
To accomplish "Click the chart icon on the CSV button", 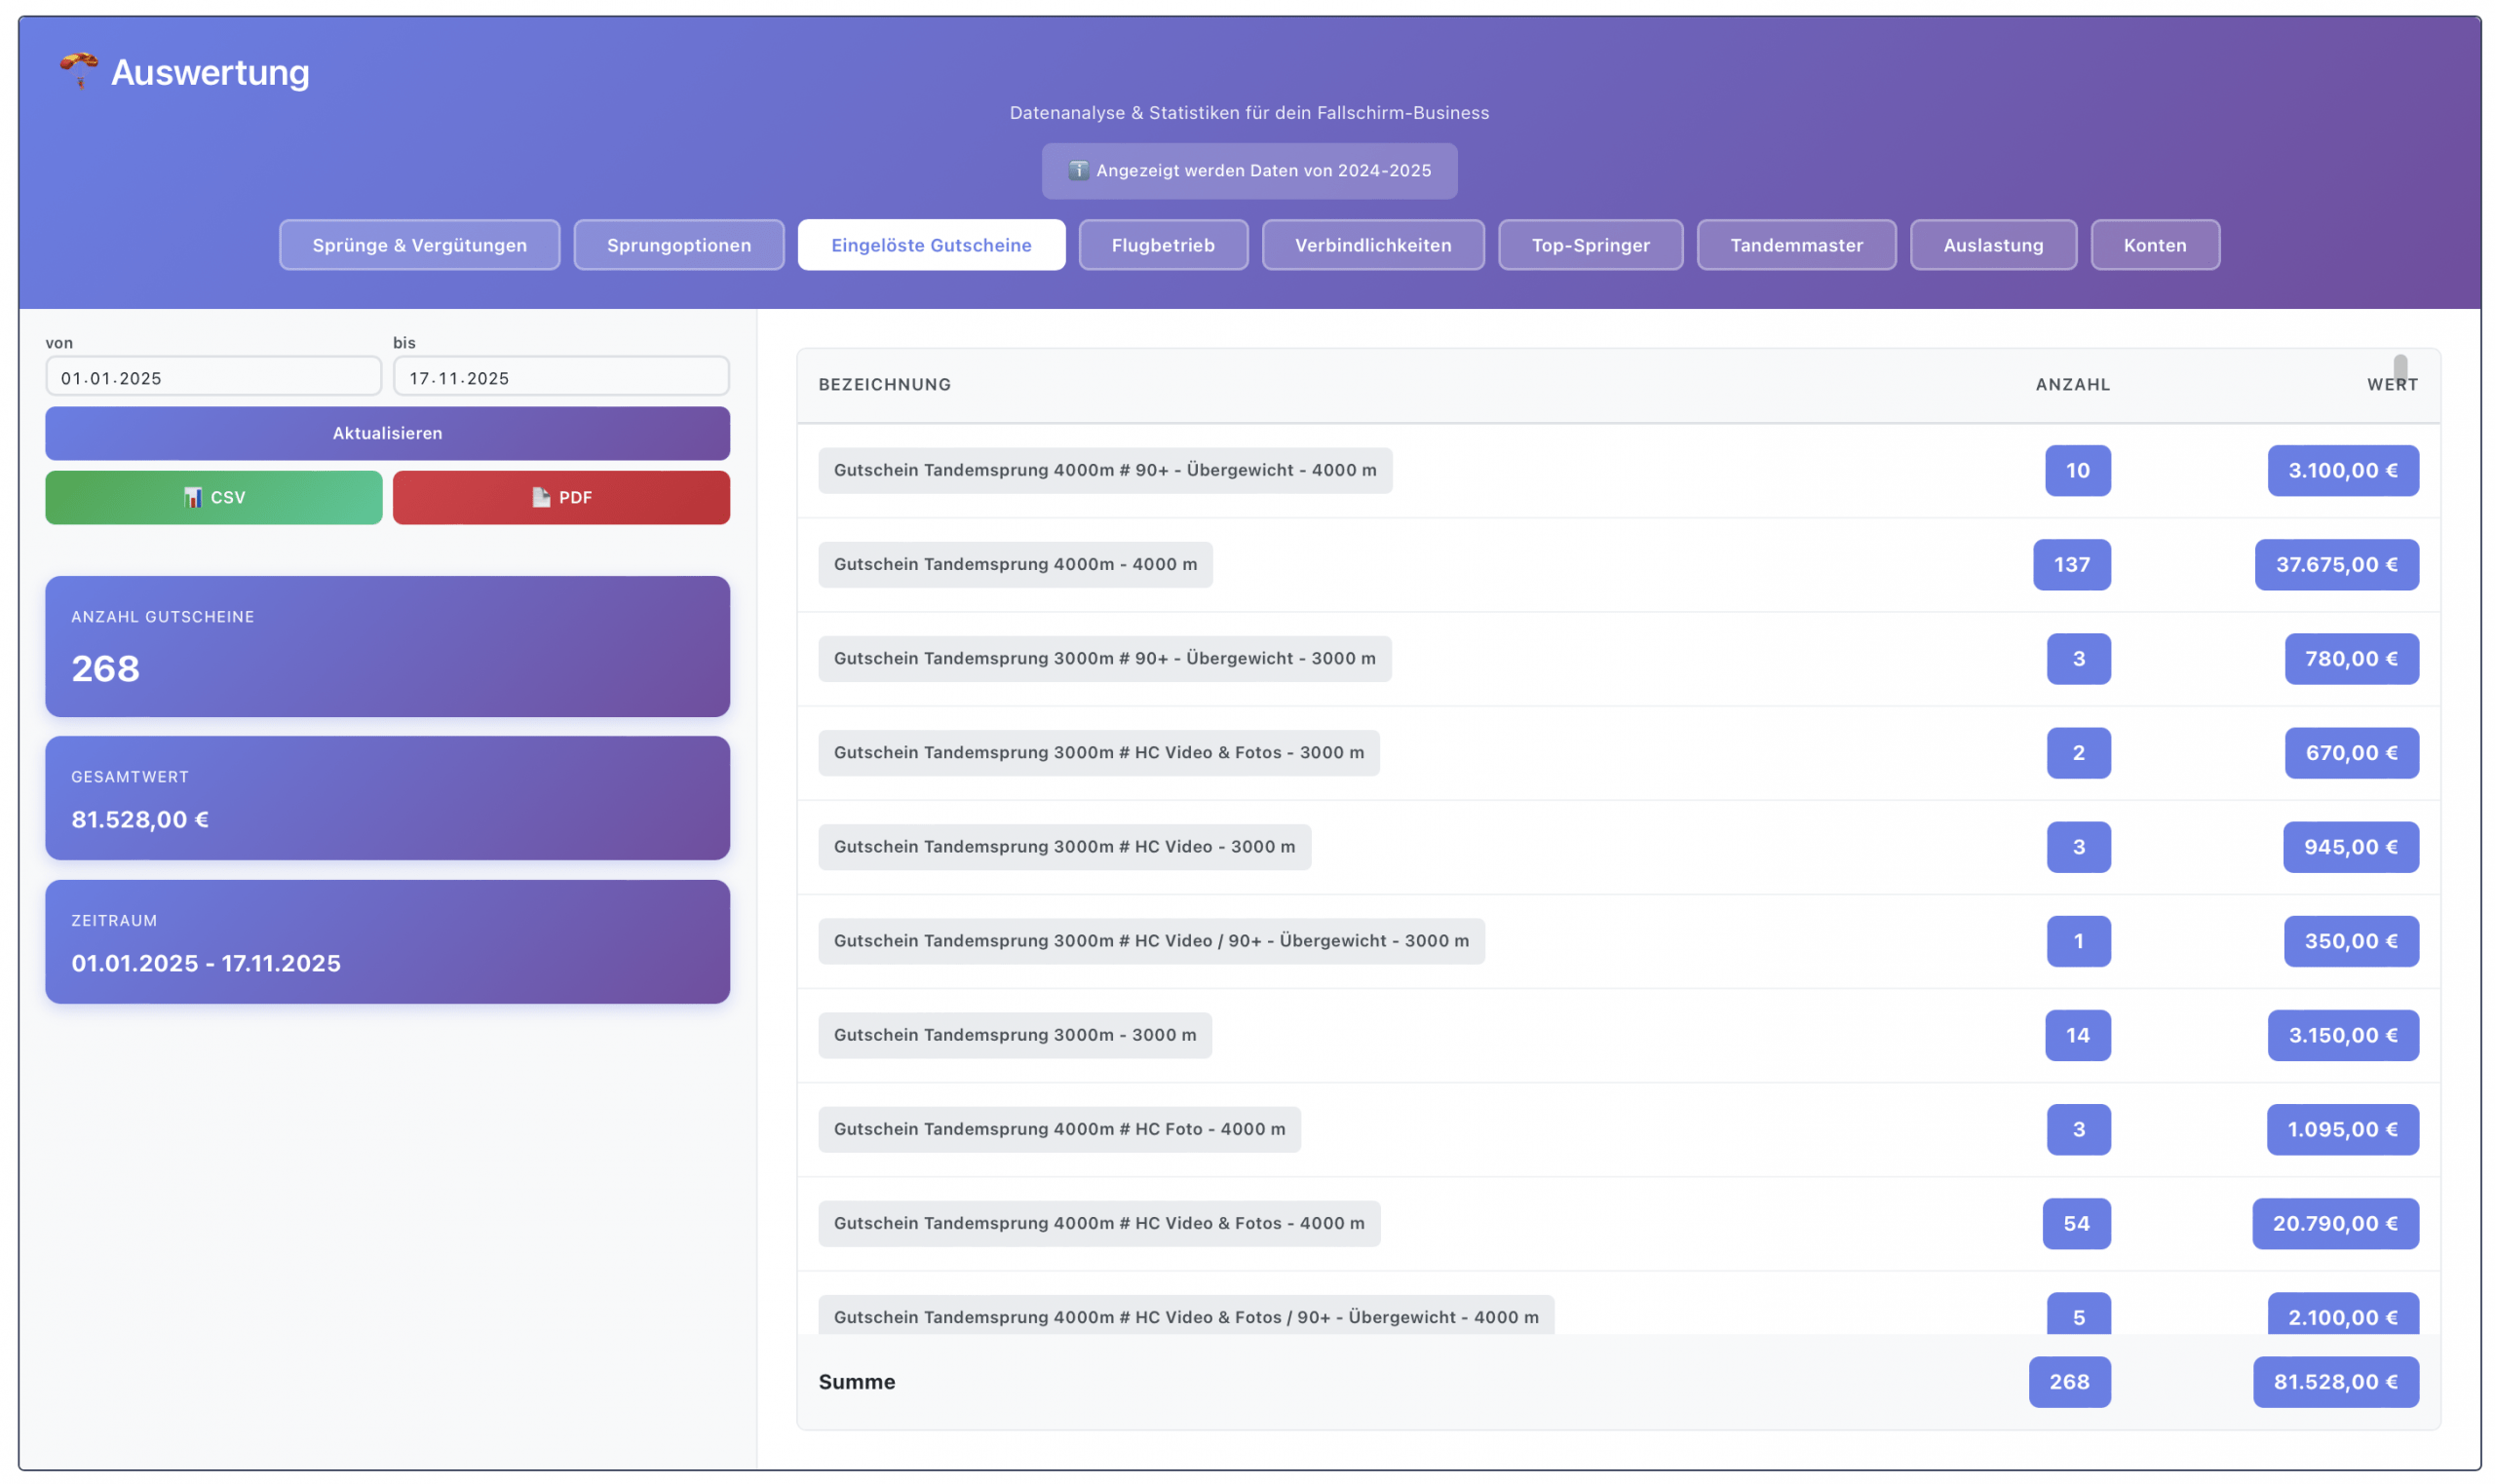I will point(192,497).
